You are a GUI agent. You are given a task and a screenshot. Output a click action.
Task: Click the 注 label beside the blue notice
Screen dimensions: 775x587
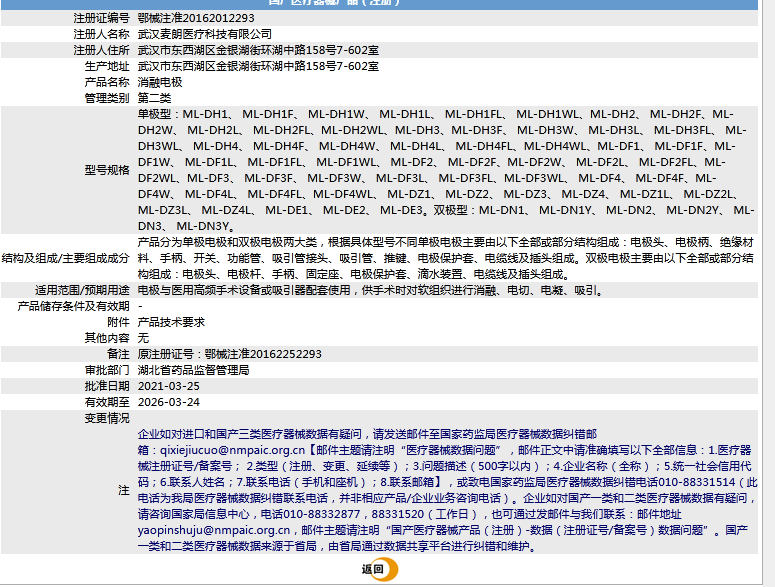[124, 490]
